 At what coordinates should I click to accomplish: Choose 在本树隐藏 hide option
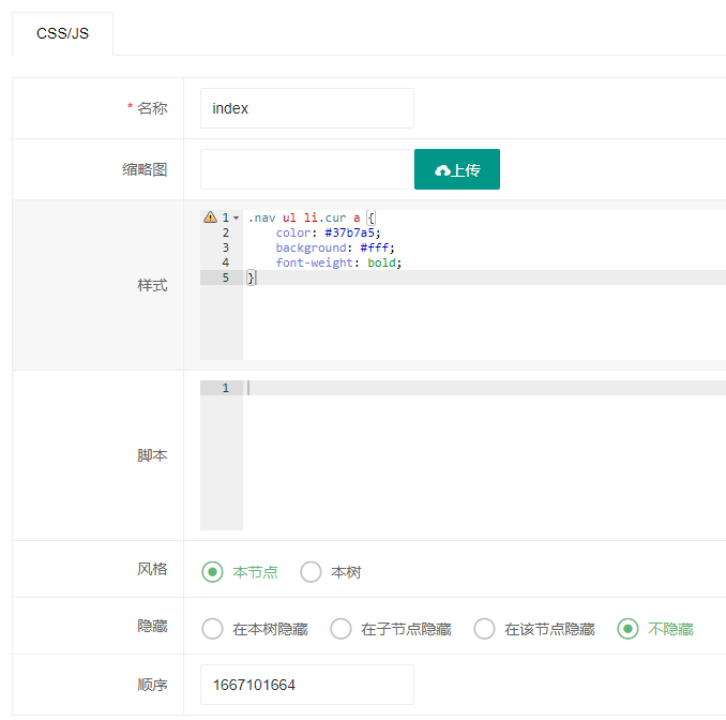(212, 629)
